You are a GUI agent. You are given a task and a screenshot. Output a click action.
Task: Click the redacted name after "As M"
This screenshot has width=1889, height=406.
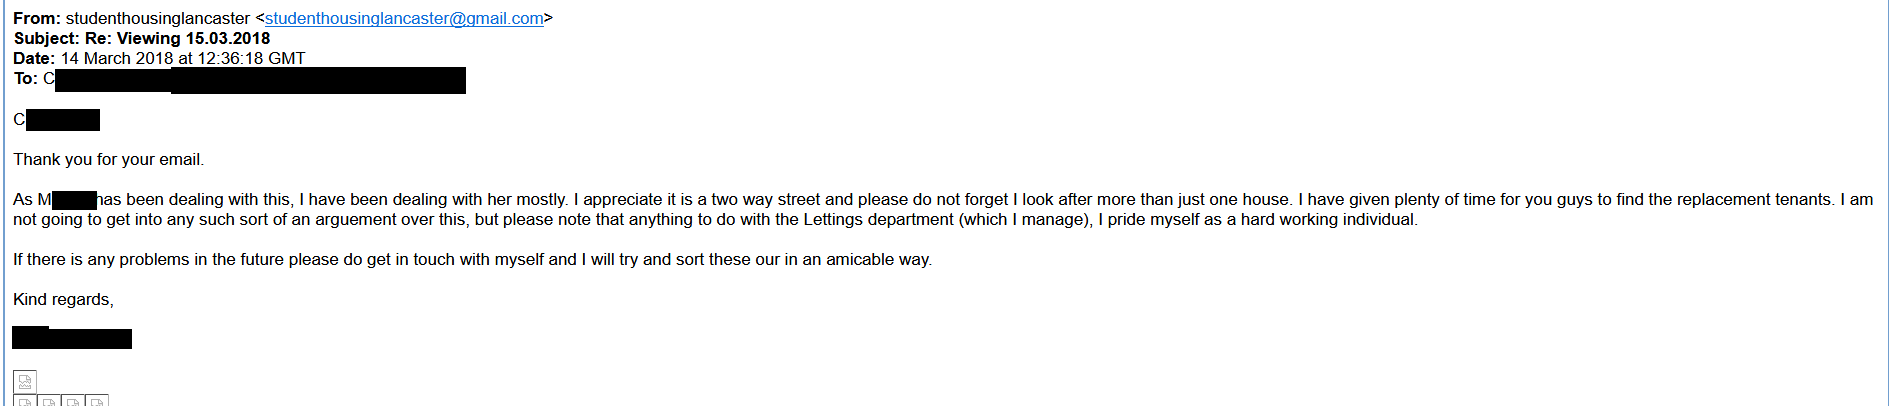click(x=74, y=200)
